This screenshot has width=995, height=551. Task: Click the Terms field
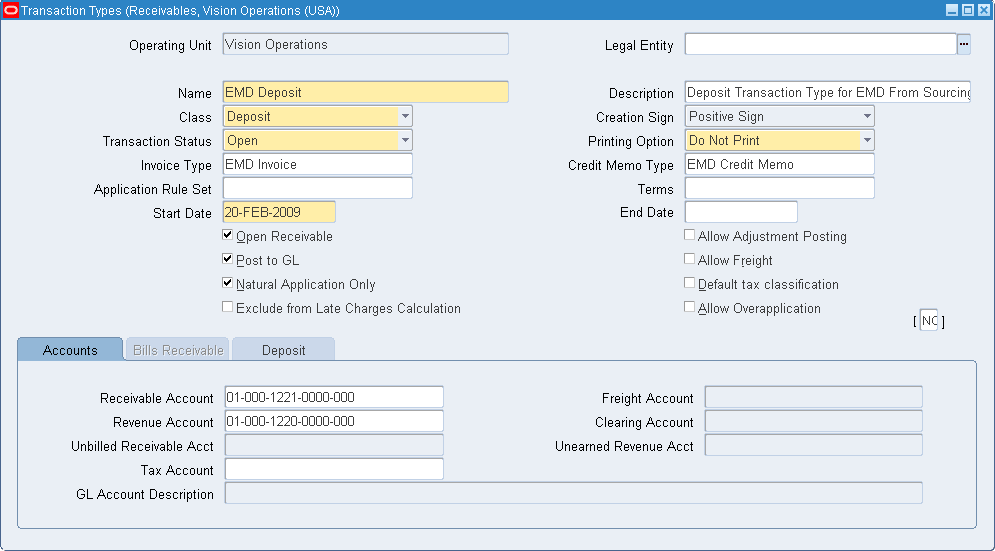pos(779,189)
